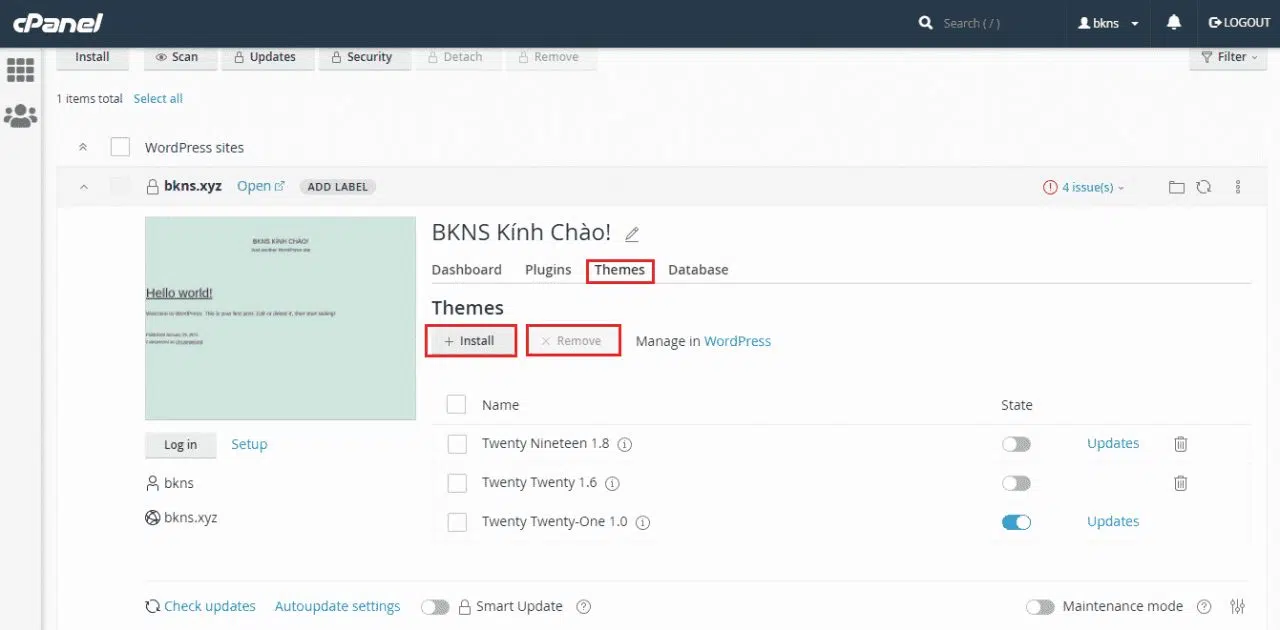
Task: Toggle Maintenance mode switch
Action: [1040, 607]
